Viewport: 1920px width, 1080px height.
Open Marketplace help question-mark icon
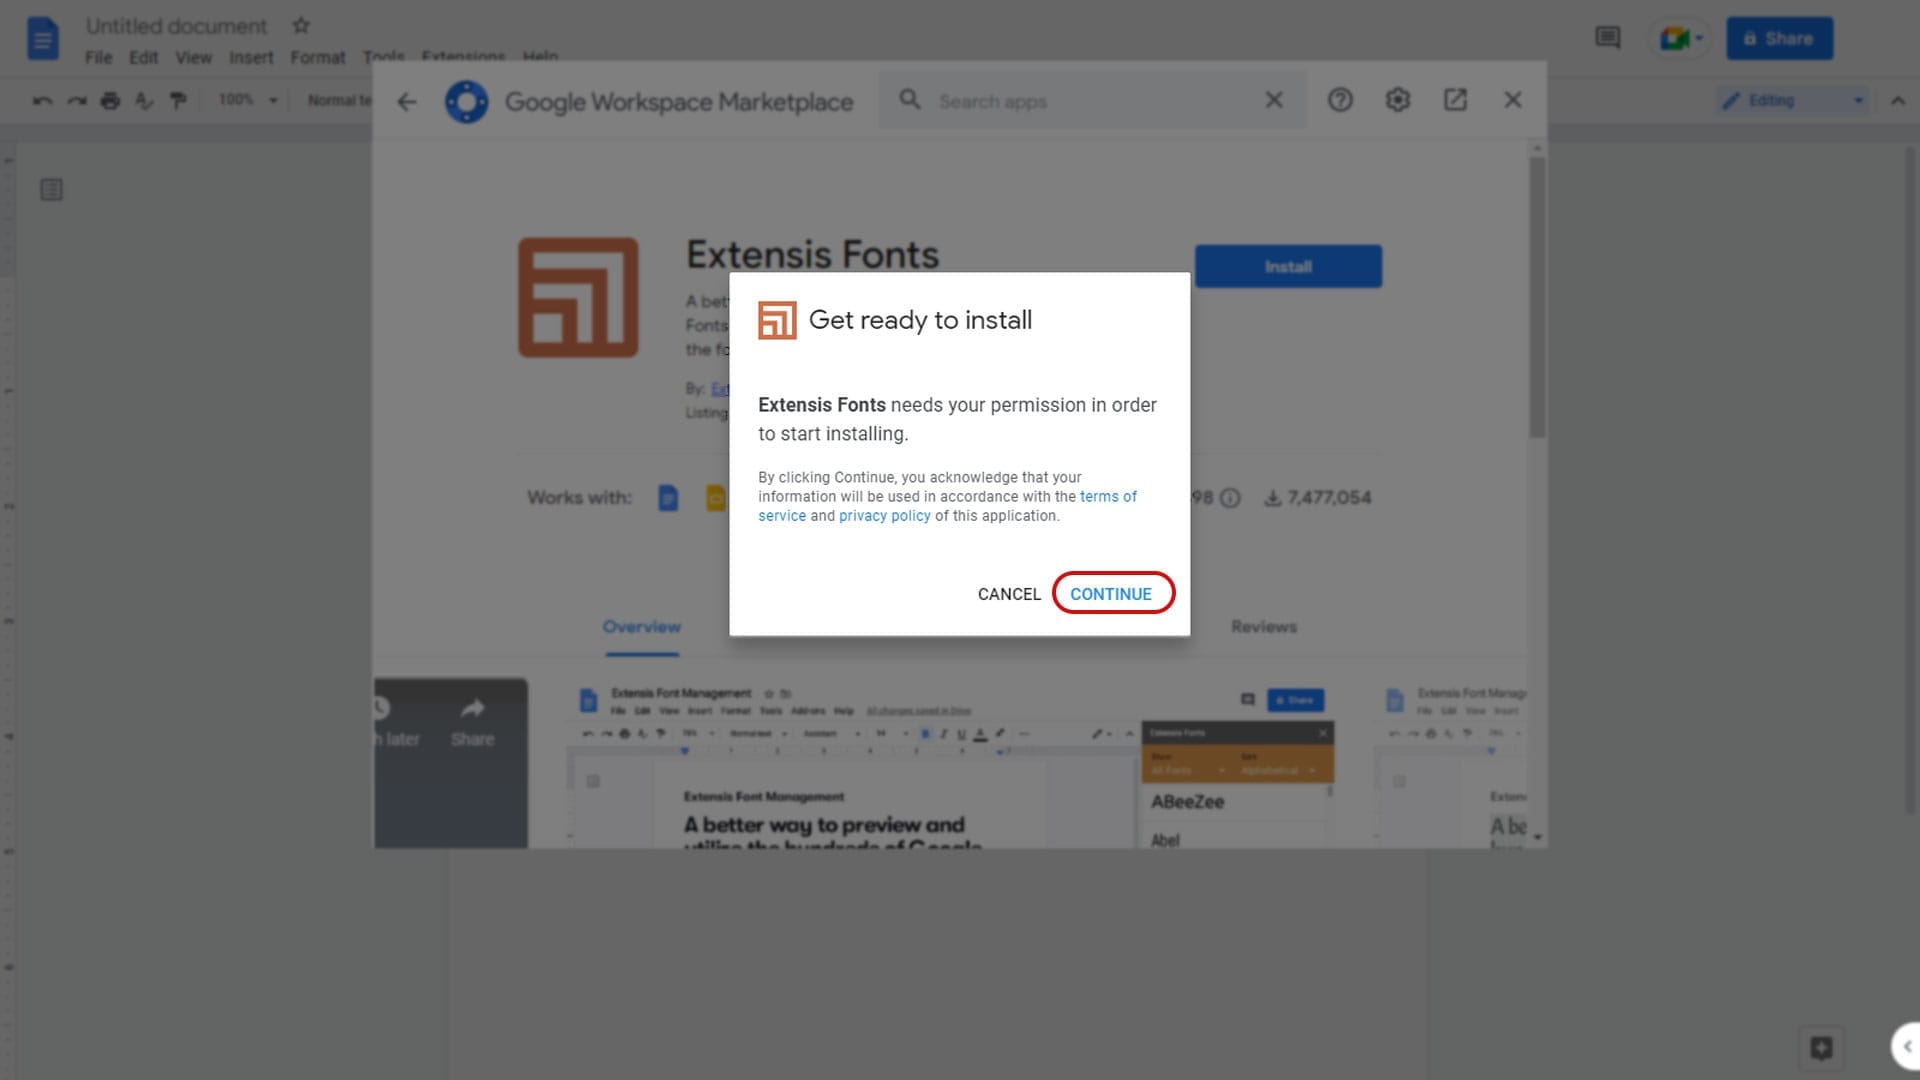[1340, 100]
